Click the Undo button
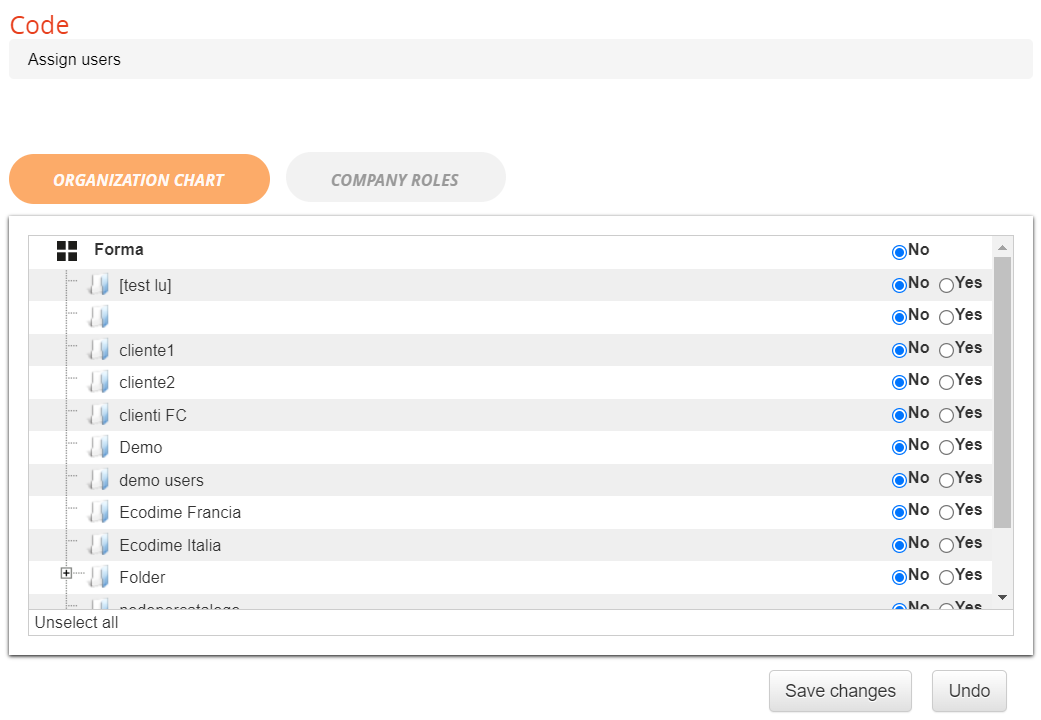1041x720 pixels. point(969,691)
